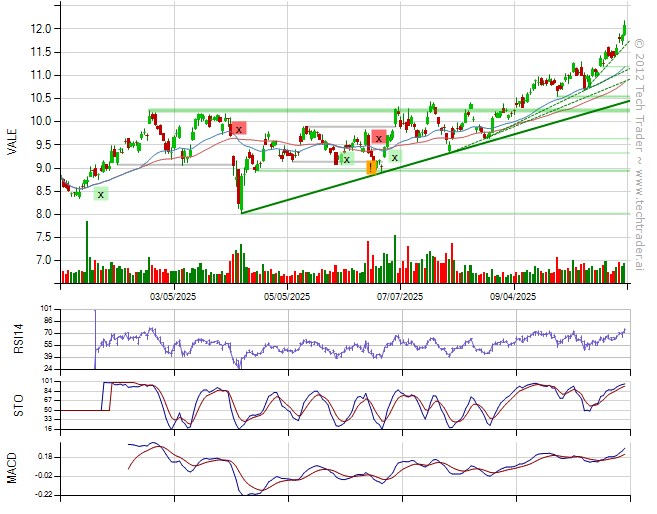Click the red x marker above the orange marker
Viewport: 657px width, 514px height.
point(378,138)
